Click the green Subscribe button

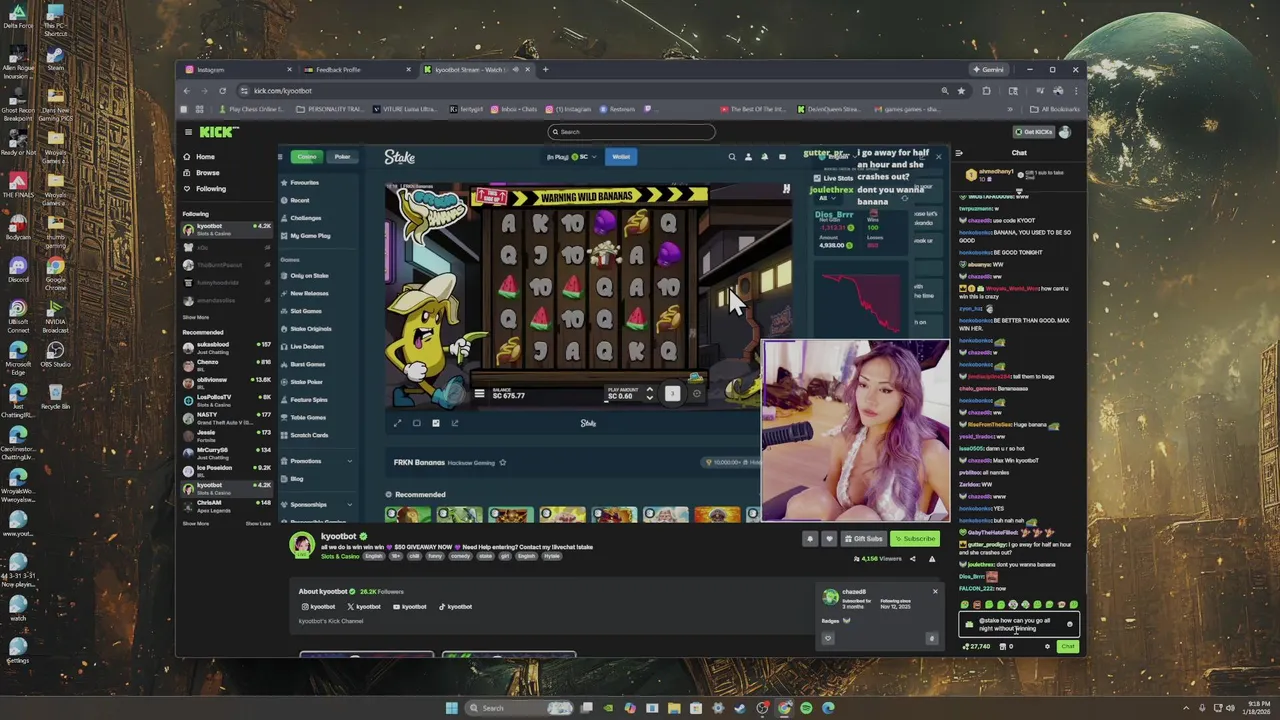point(915,539)
